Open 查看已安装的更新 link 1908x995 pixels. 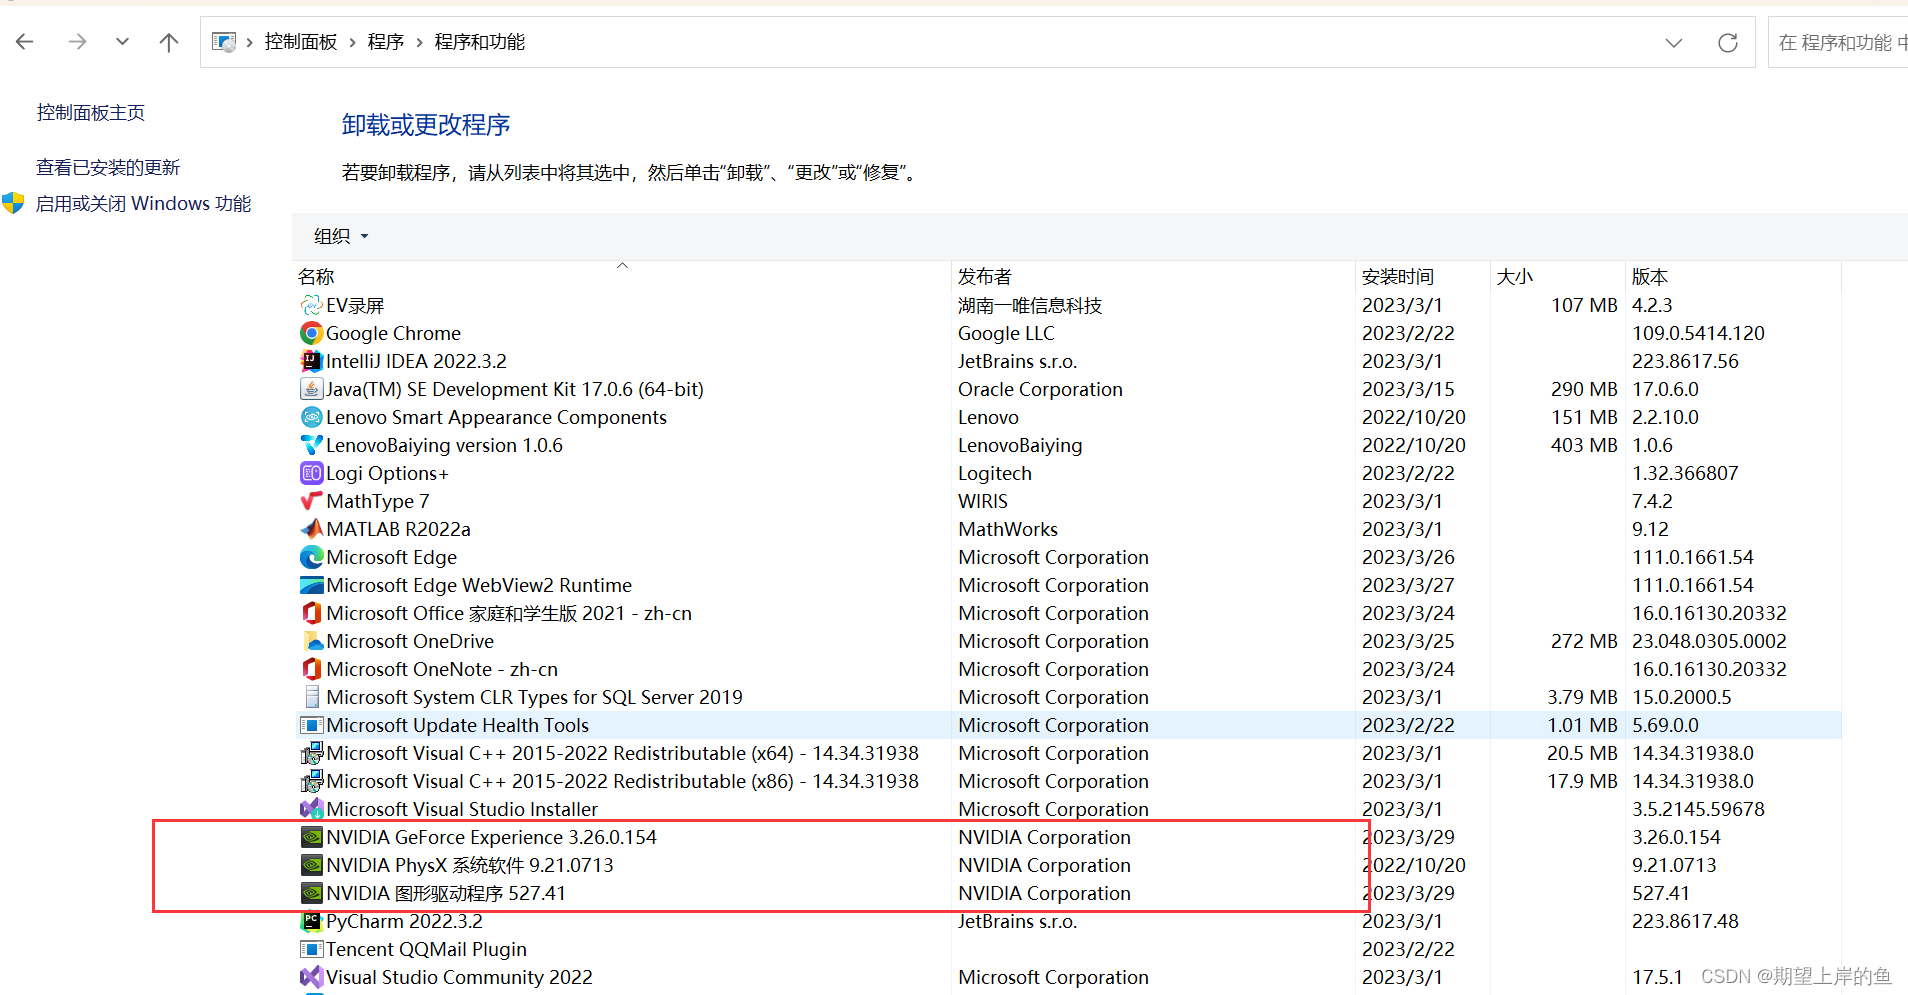point(108,167)
